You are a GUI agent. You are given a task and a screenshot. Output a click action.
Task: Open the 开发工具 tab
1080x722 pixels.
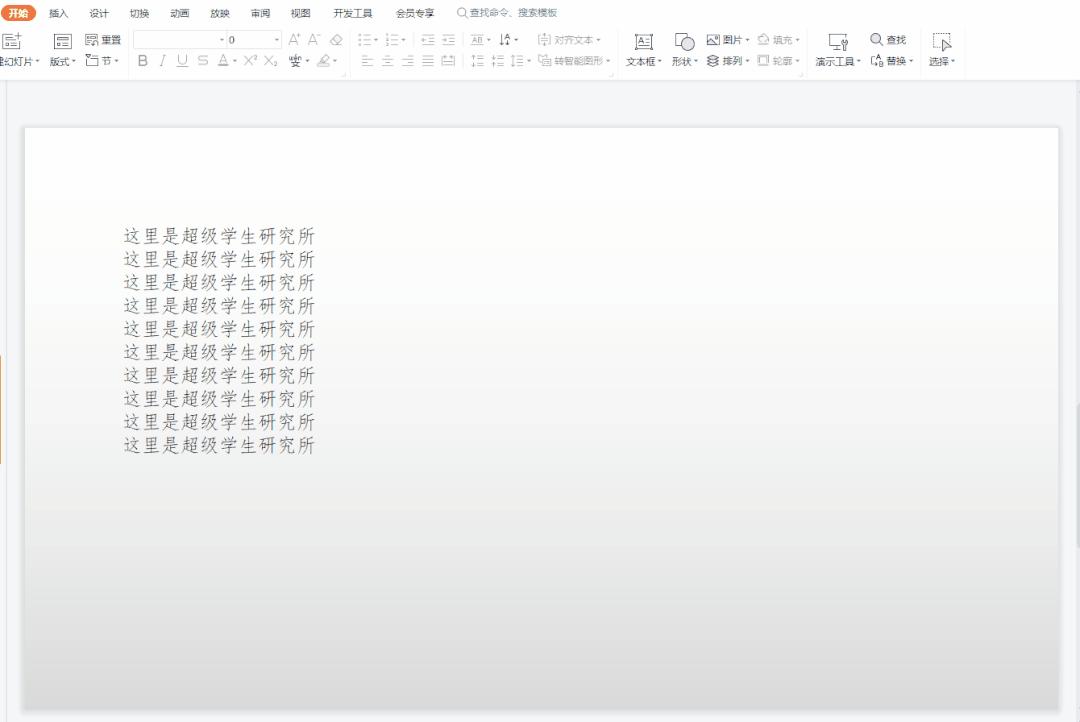point(353,13)
